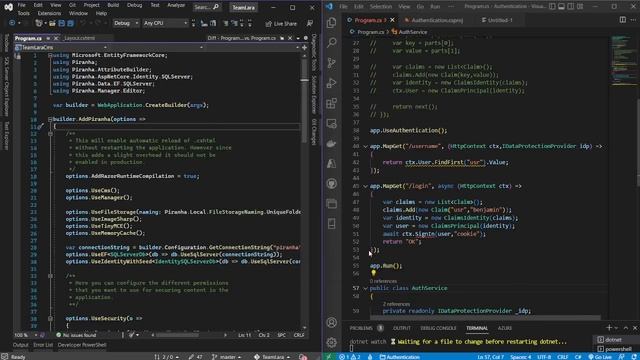Toggle secondary sidebar icon in VS Code title bar
The width and height of the screenshot is (640, 360).
pyautogui.click(x=571, y=7)
